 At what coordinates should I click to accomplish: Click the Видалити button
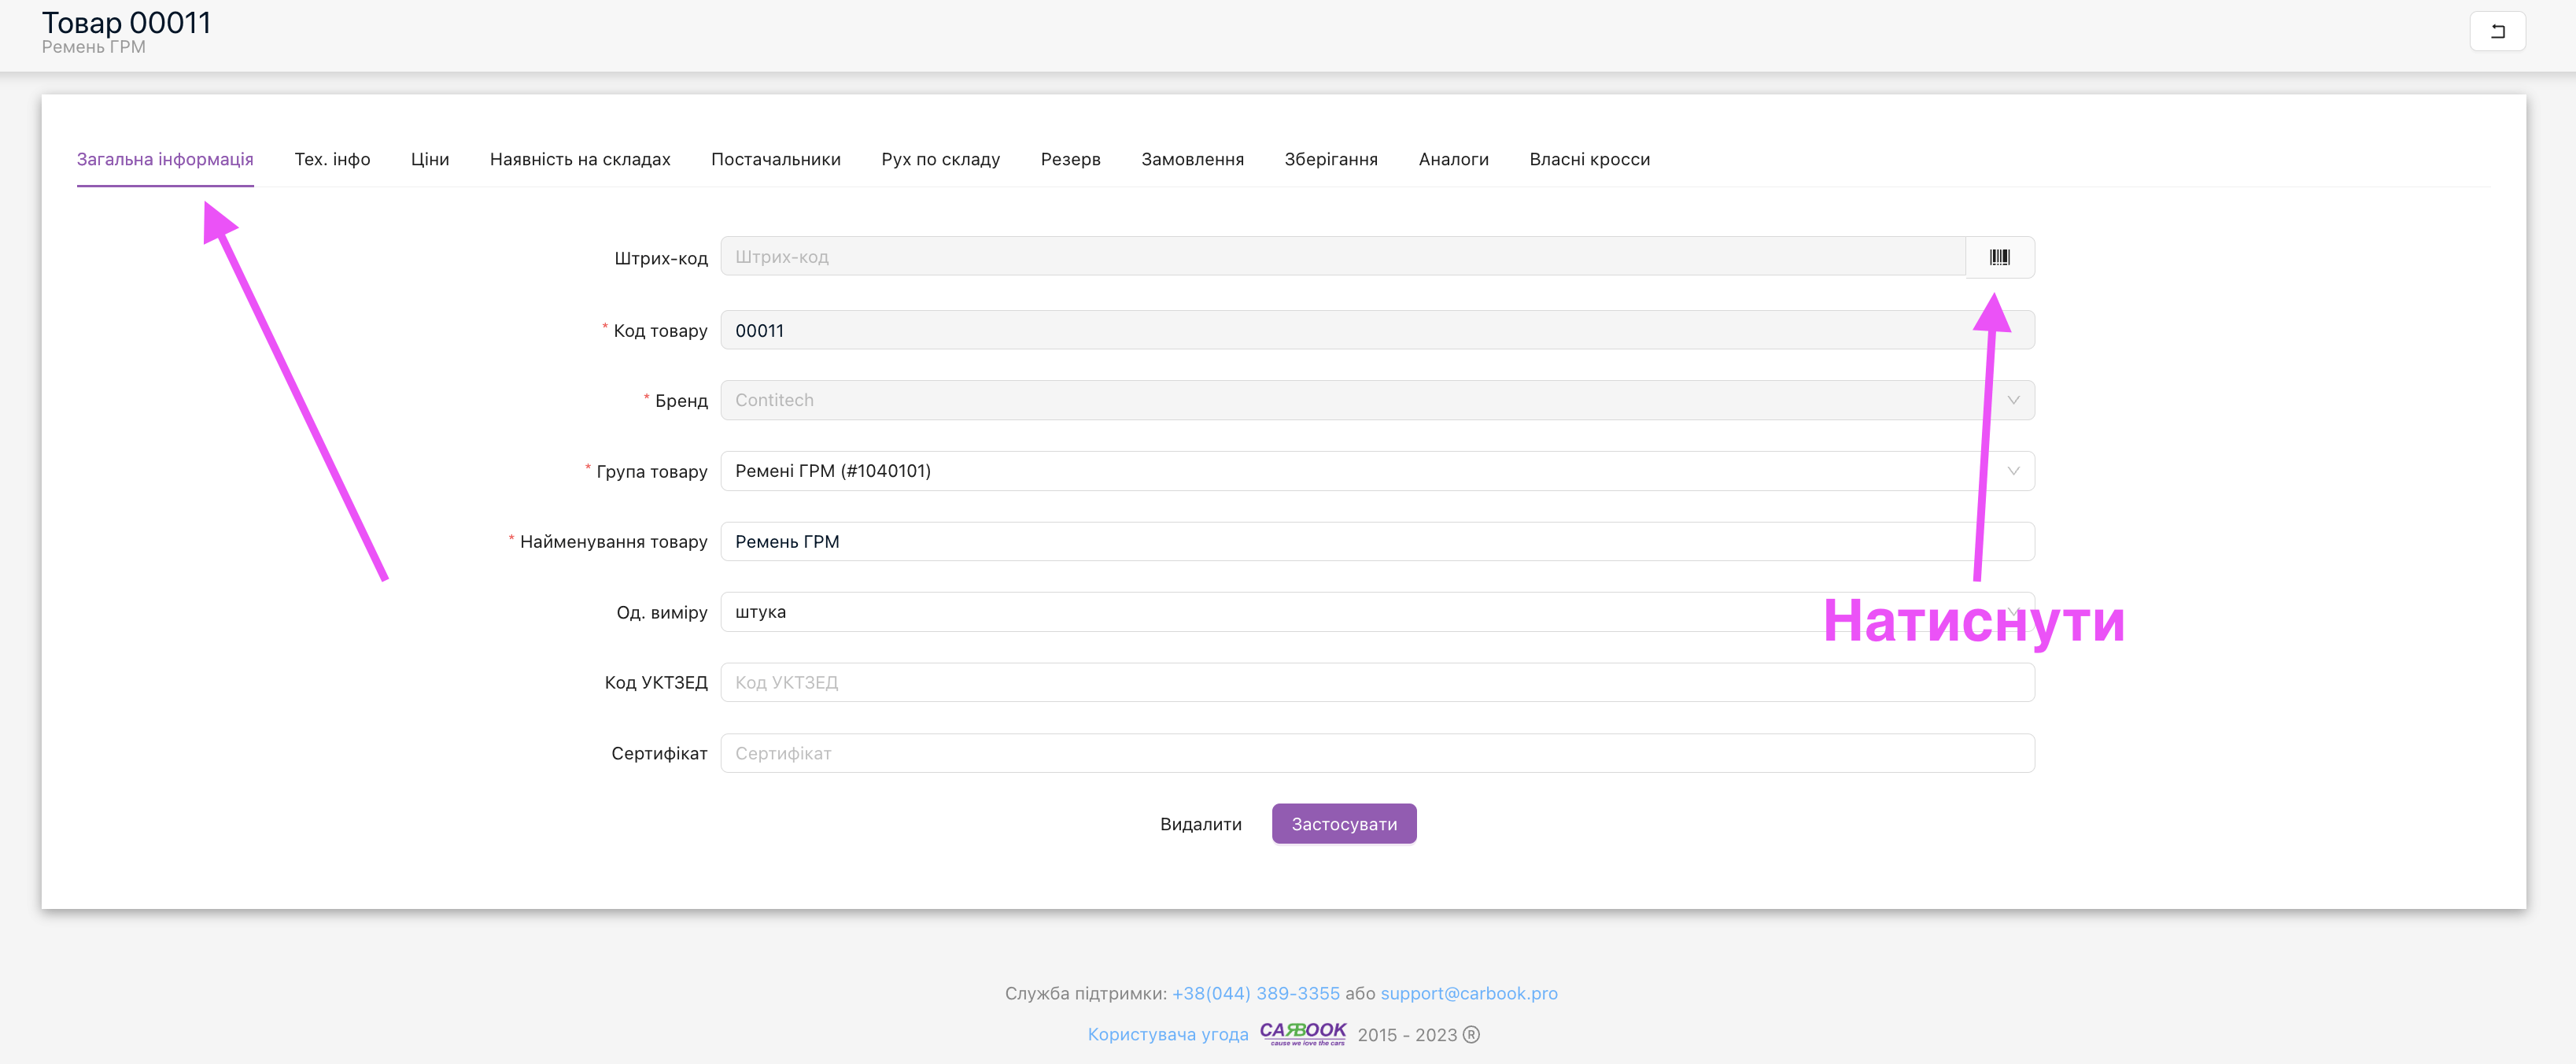click(x=1200, y=824)
